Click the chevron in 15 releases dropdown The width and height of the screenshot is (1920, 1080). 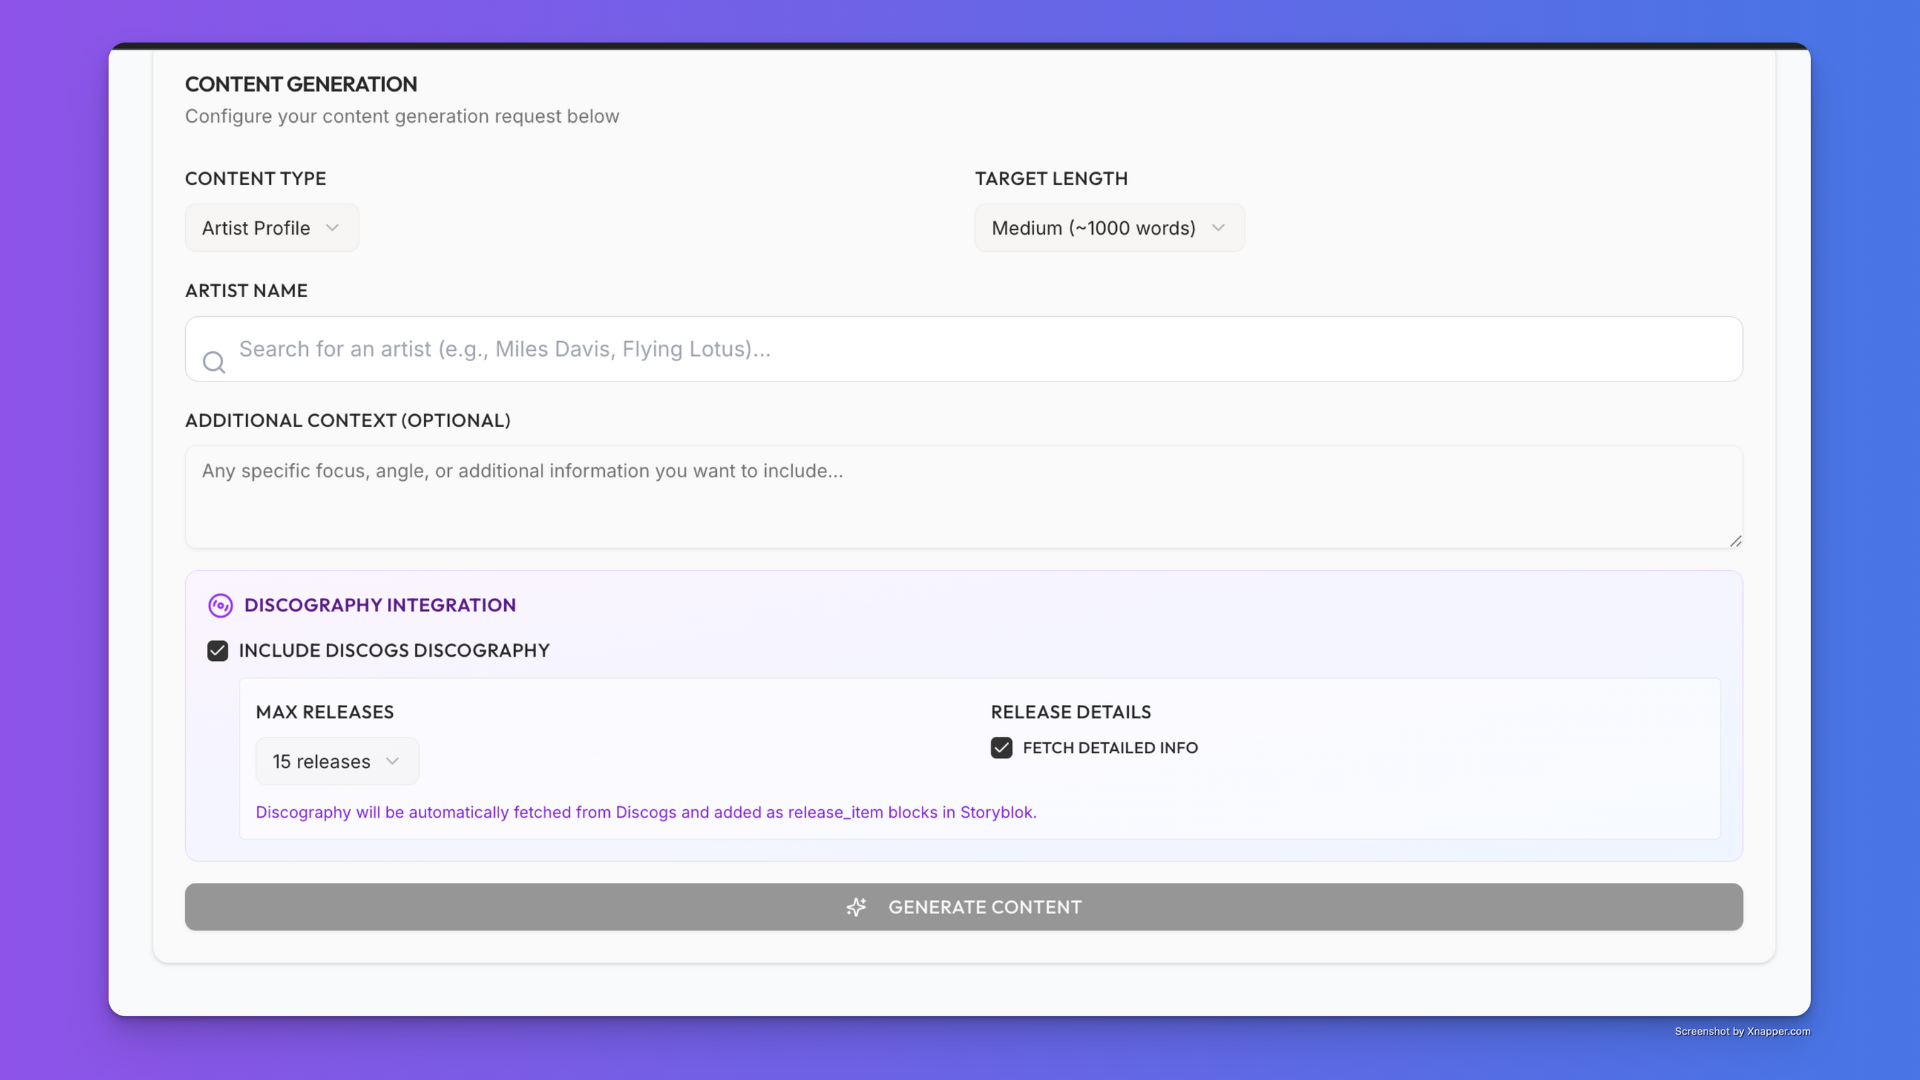[x=393, y=761]
